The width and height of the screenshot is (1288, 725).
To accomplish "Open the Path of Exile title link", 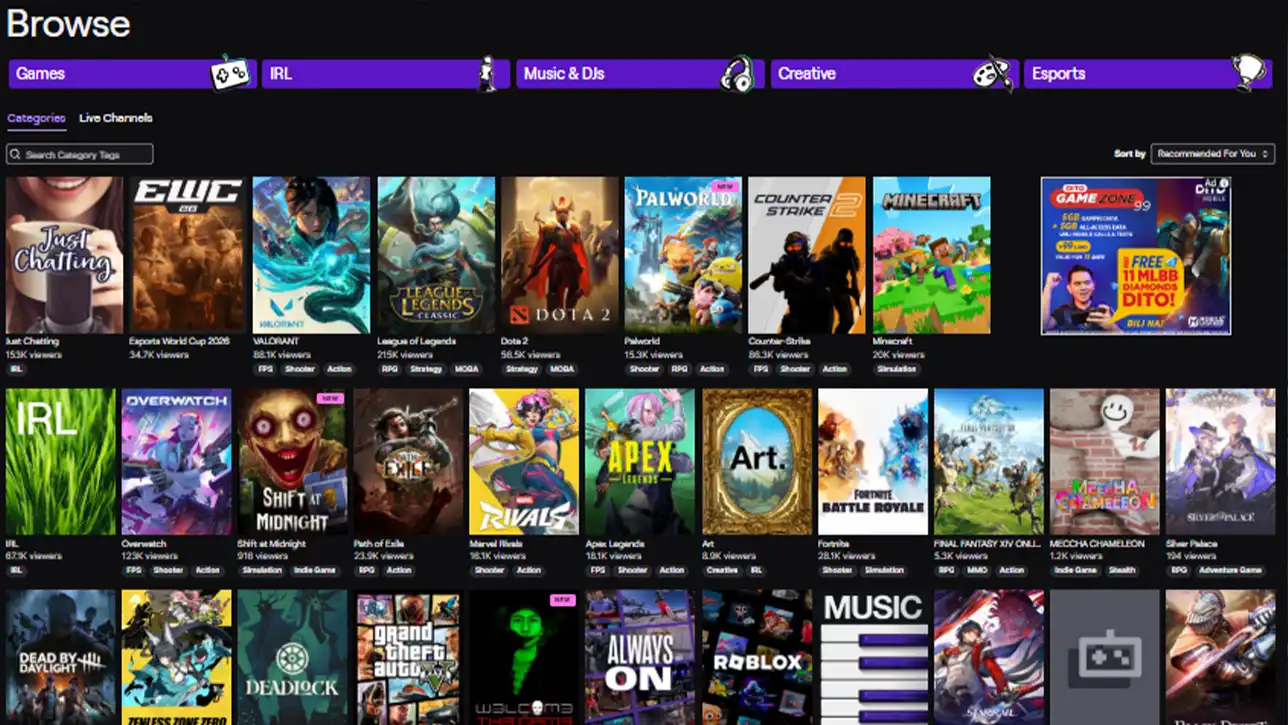I will click(x=380, y=544).
